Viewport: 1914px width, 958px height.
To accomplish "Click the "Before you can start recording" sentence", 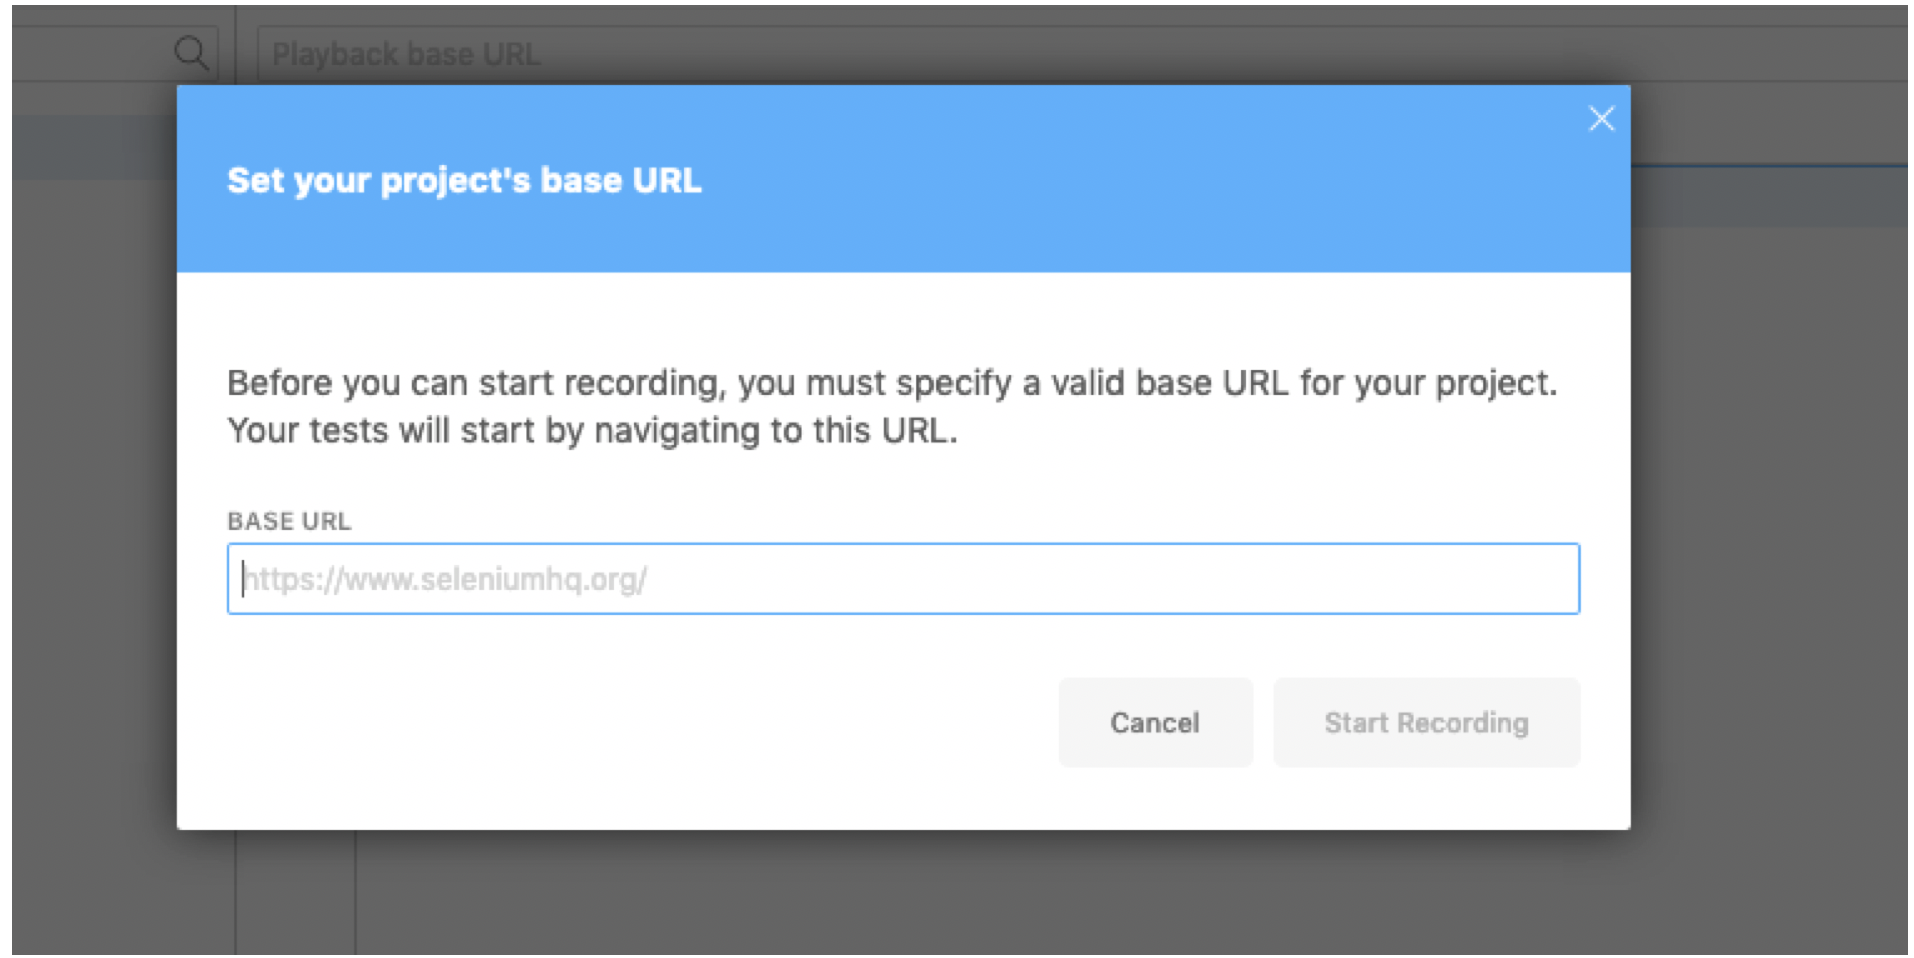I will (892, 383).
